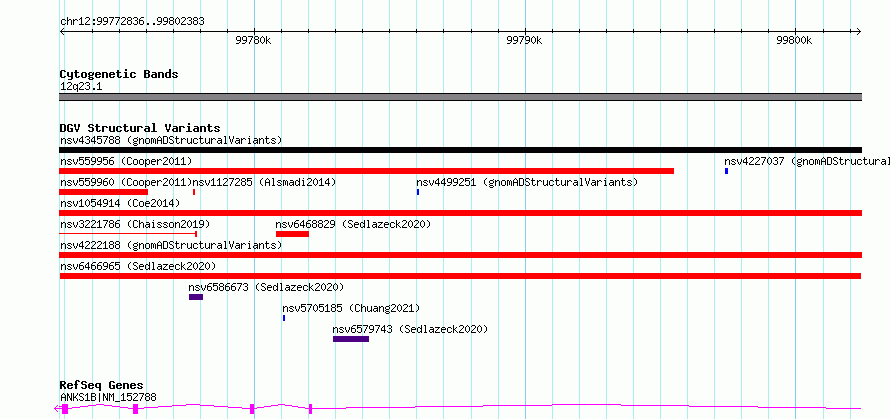The image size is (890, 419).
Task: Click the 12q23.1 band label
Action: pos(81,87)
